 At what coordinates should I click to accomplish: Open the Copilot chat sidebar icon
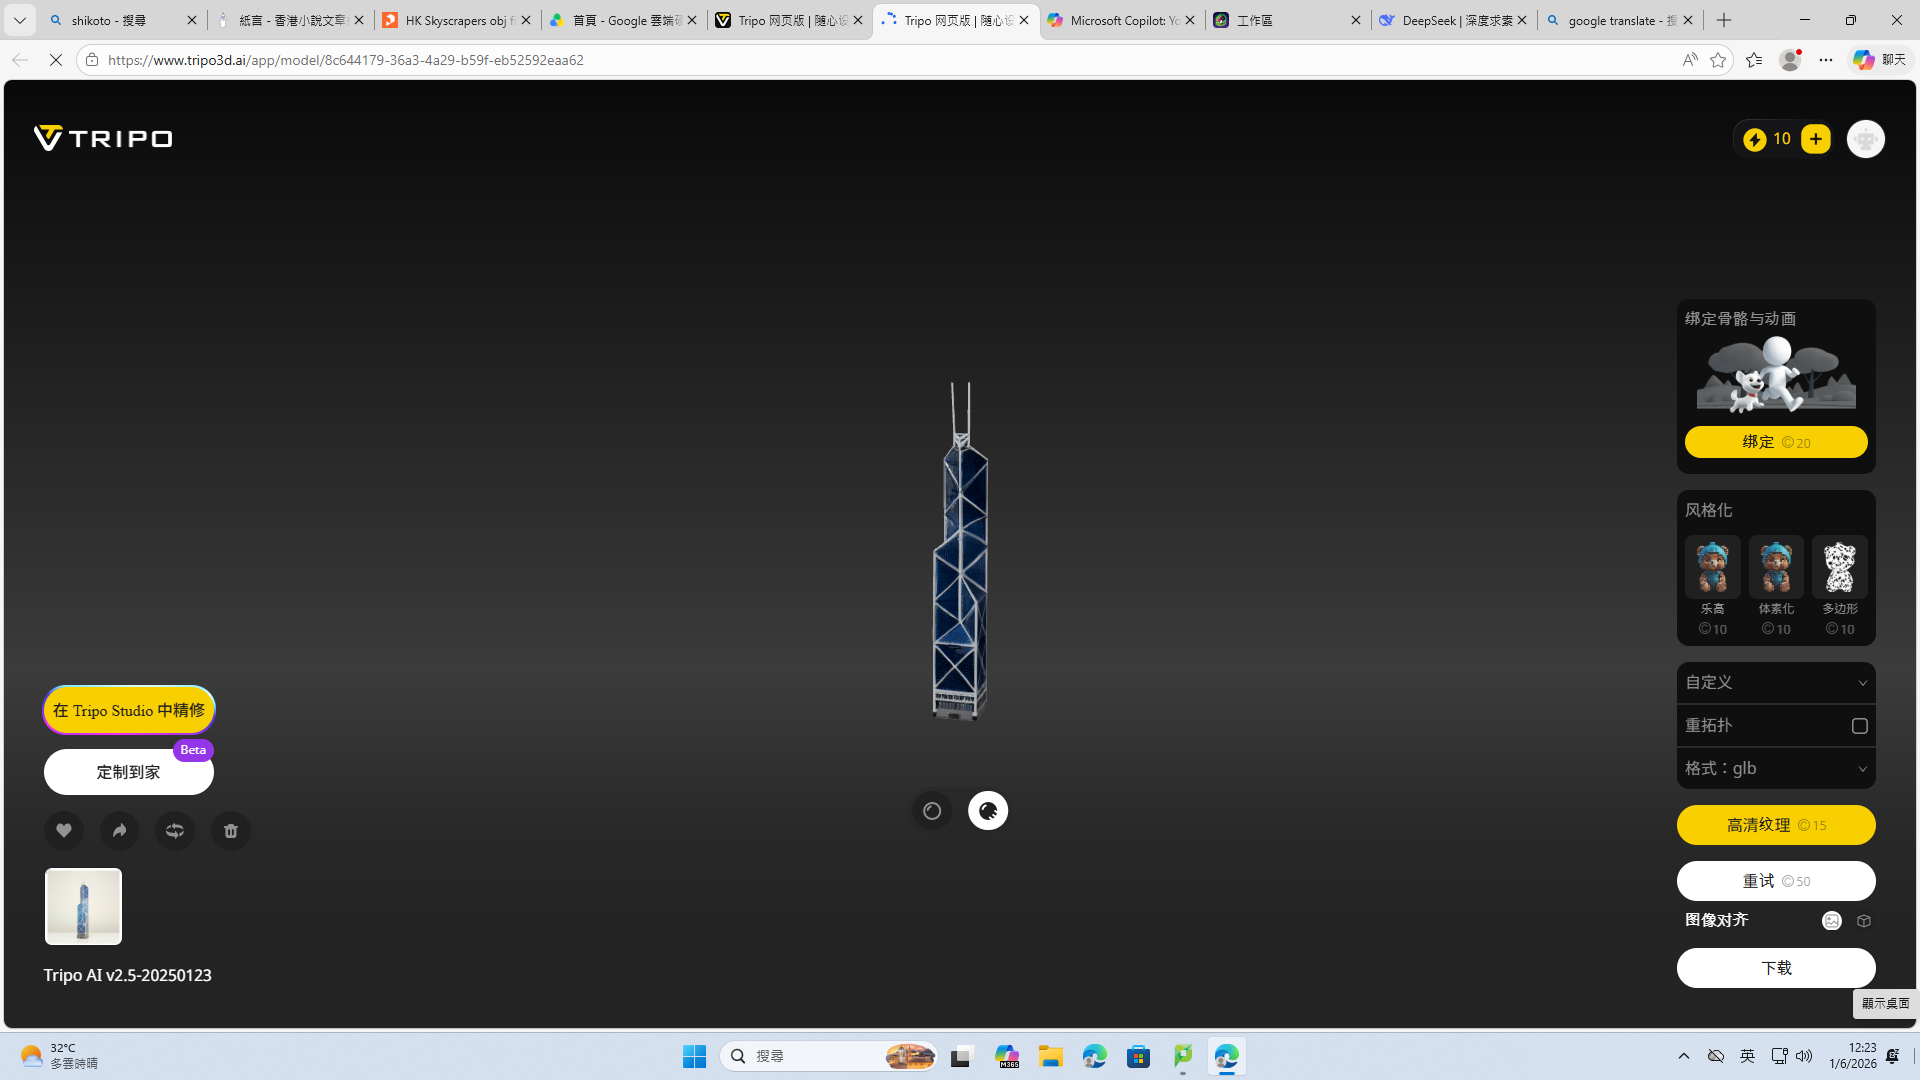click(x=1879, y=60)
